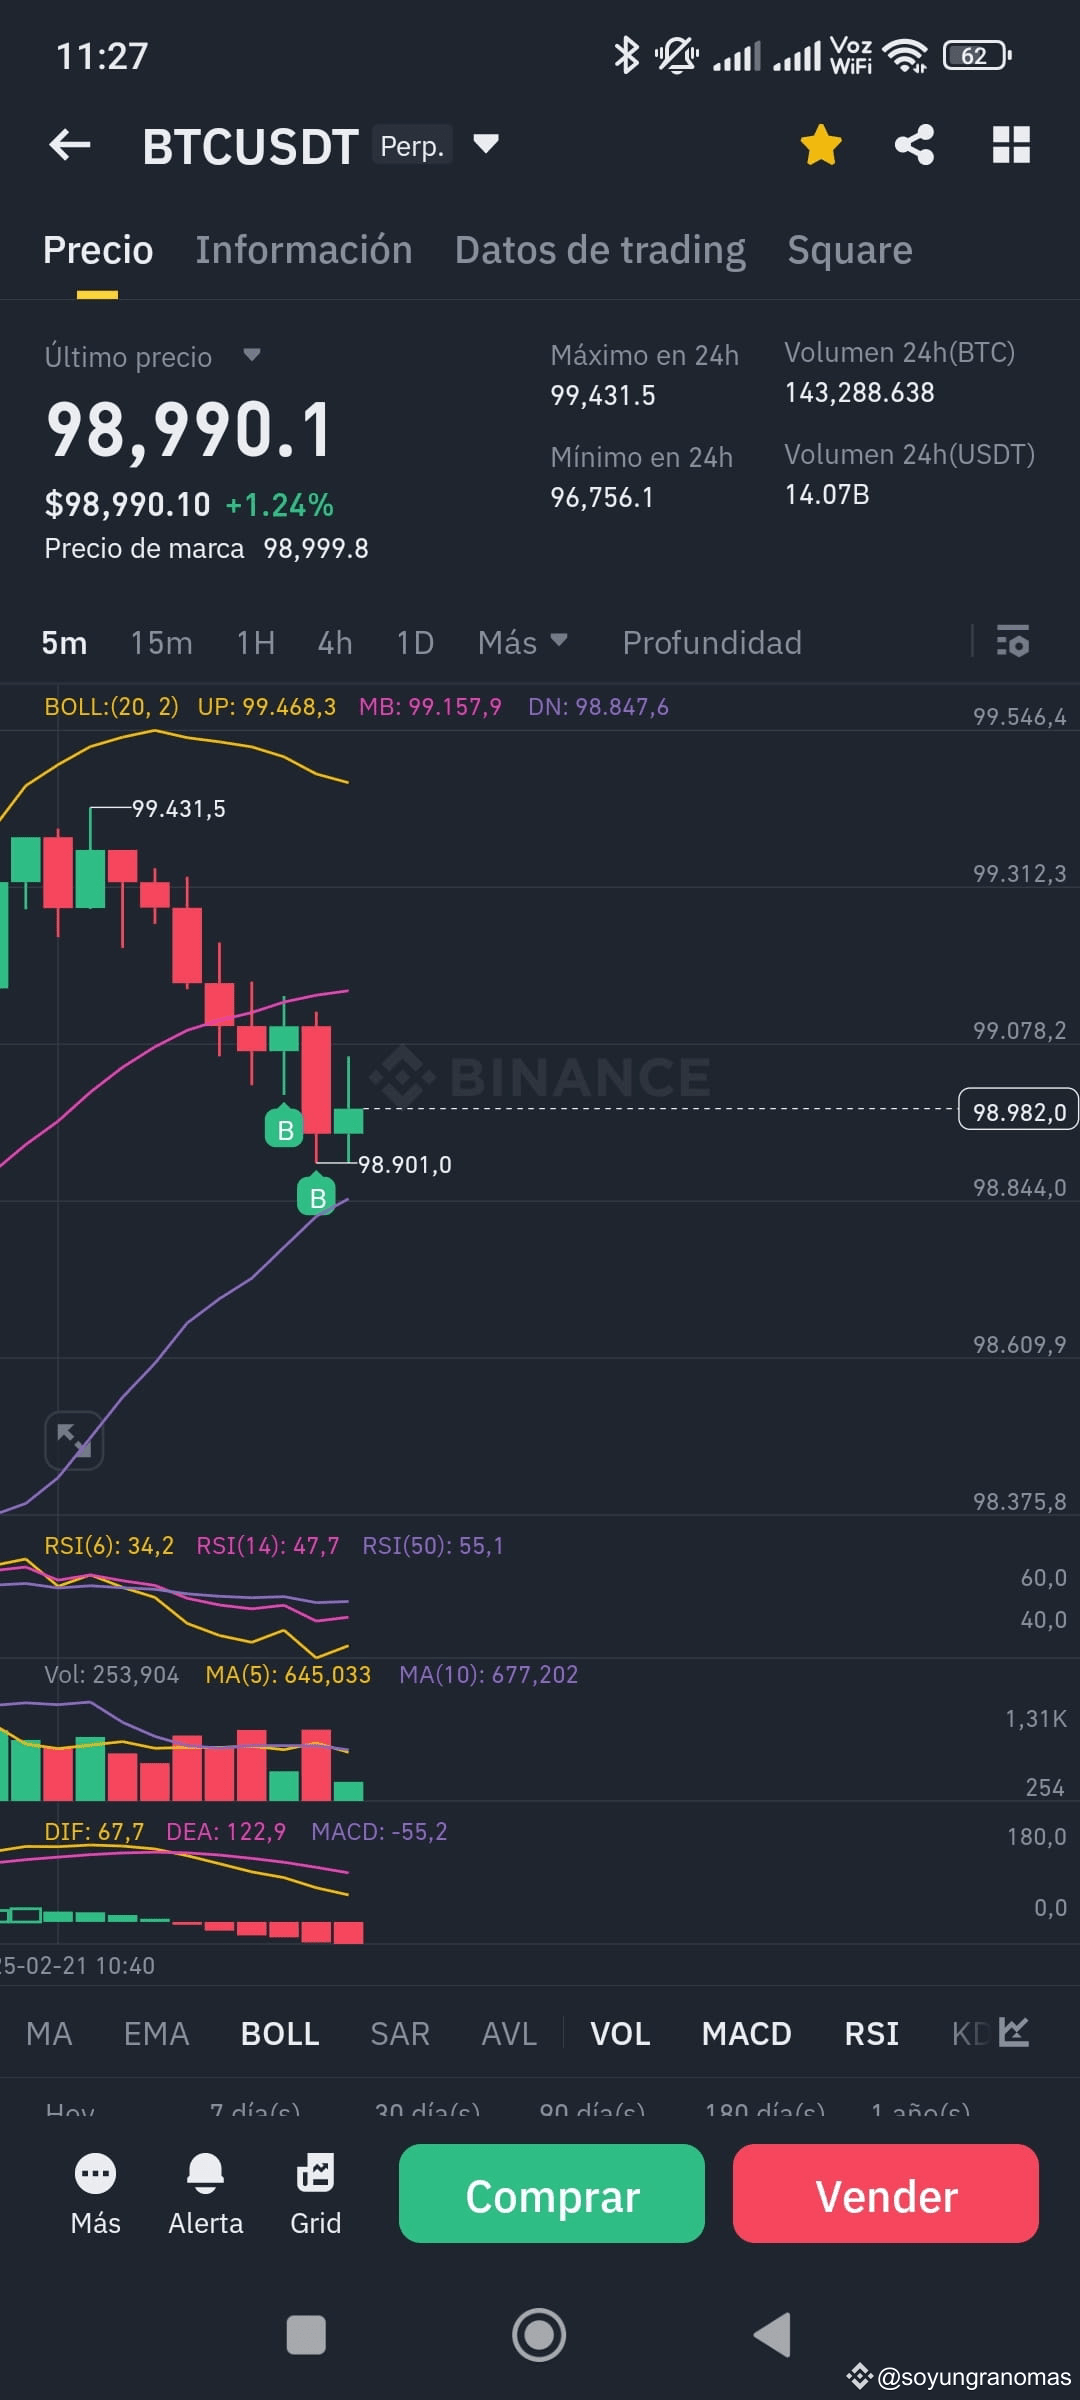Viewport: 1080px width, 2400px height.
Task: Tap Android recent apps square button
Action: 306,2335
